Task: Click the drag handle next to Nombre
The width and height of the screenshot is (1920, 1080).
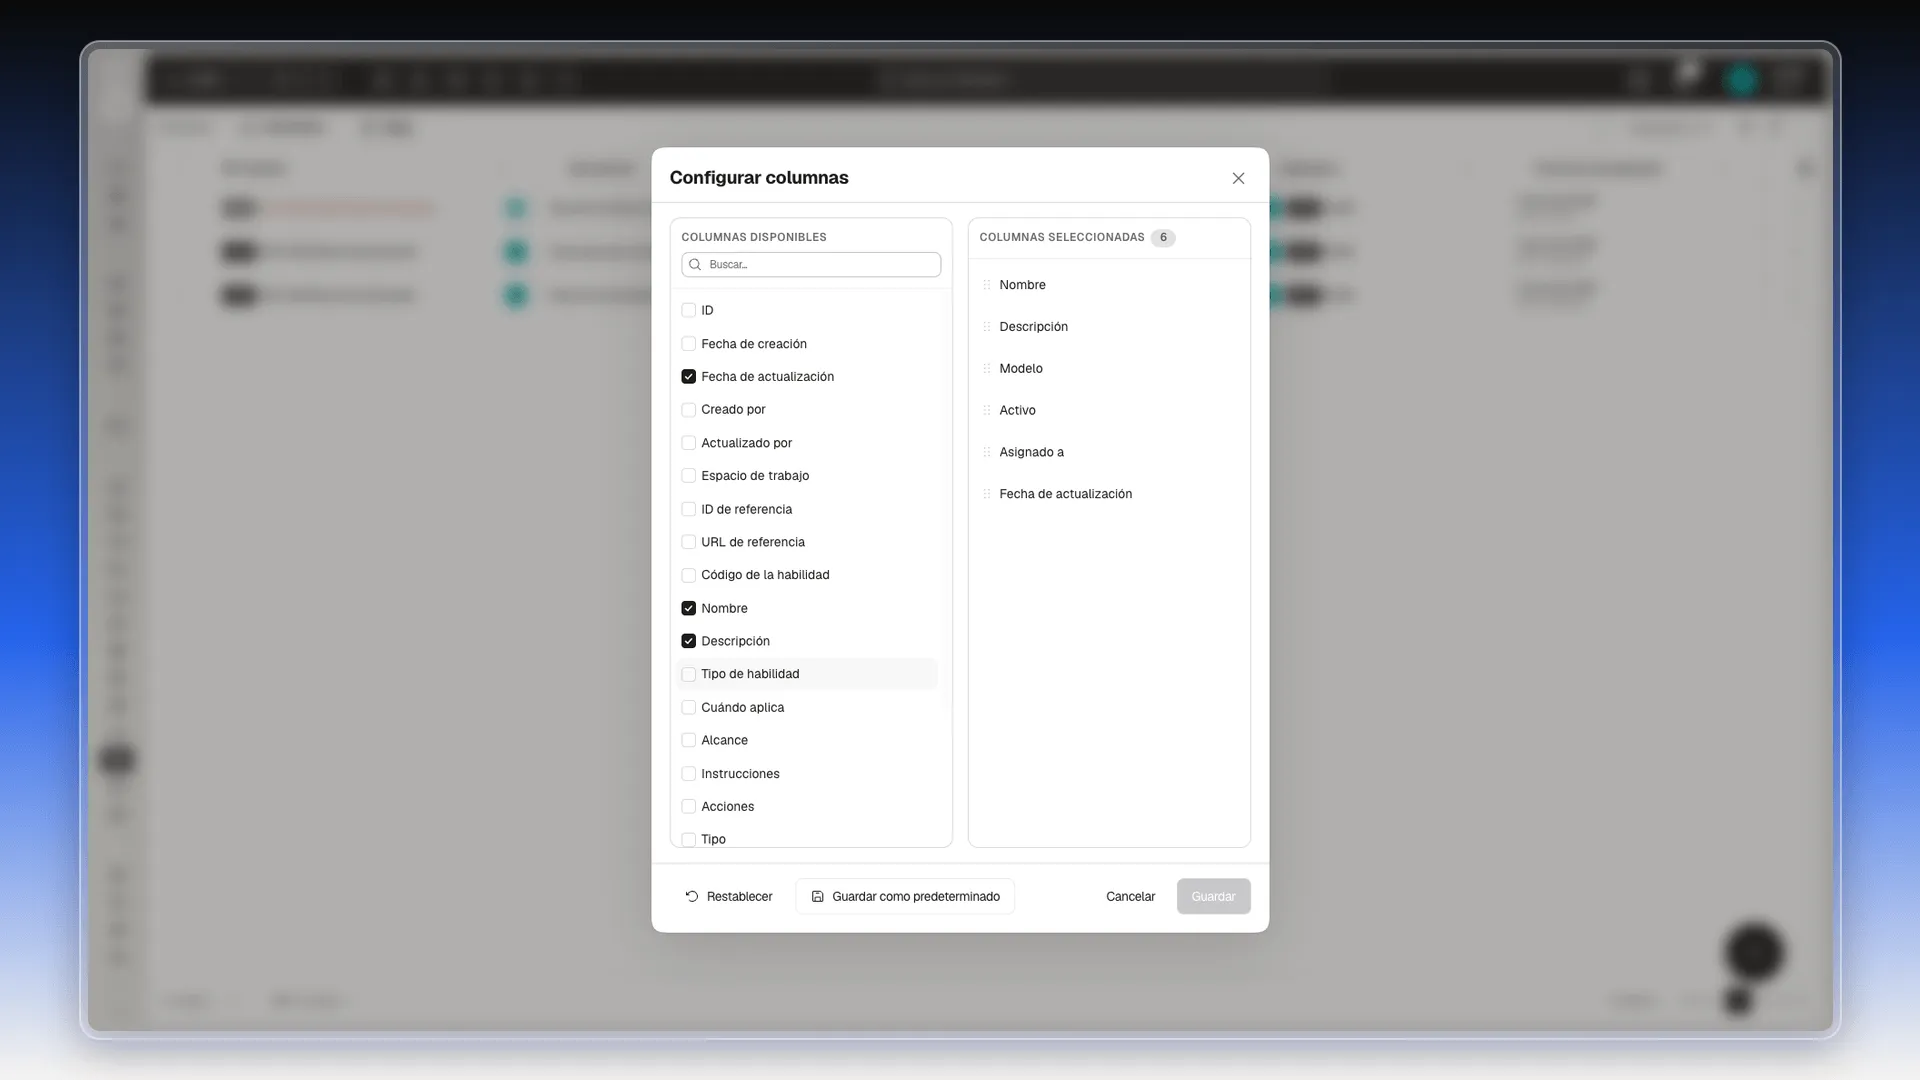Action: click(987, 285)
